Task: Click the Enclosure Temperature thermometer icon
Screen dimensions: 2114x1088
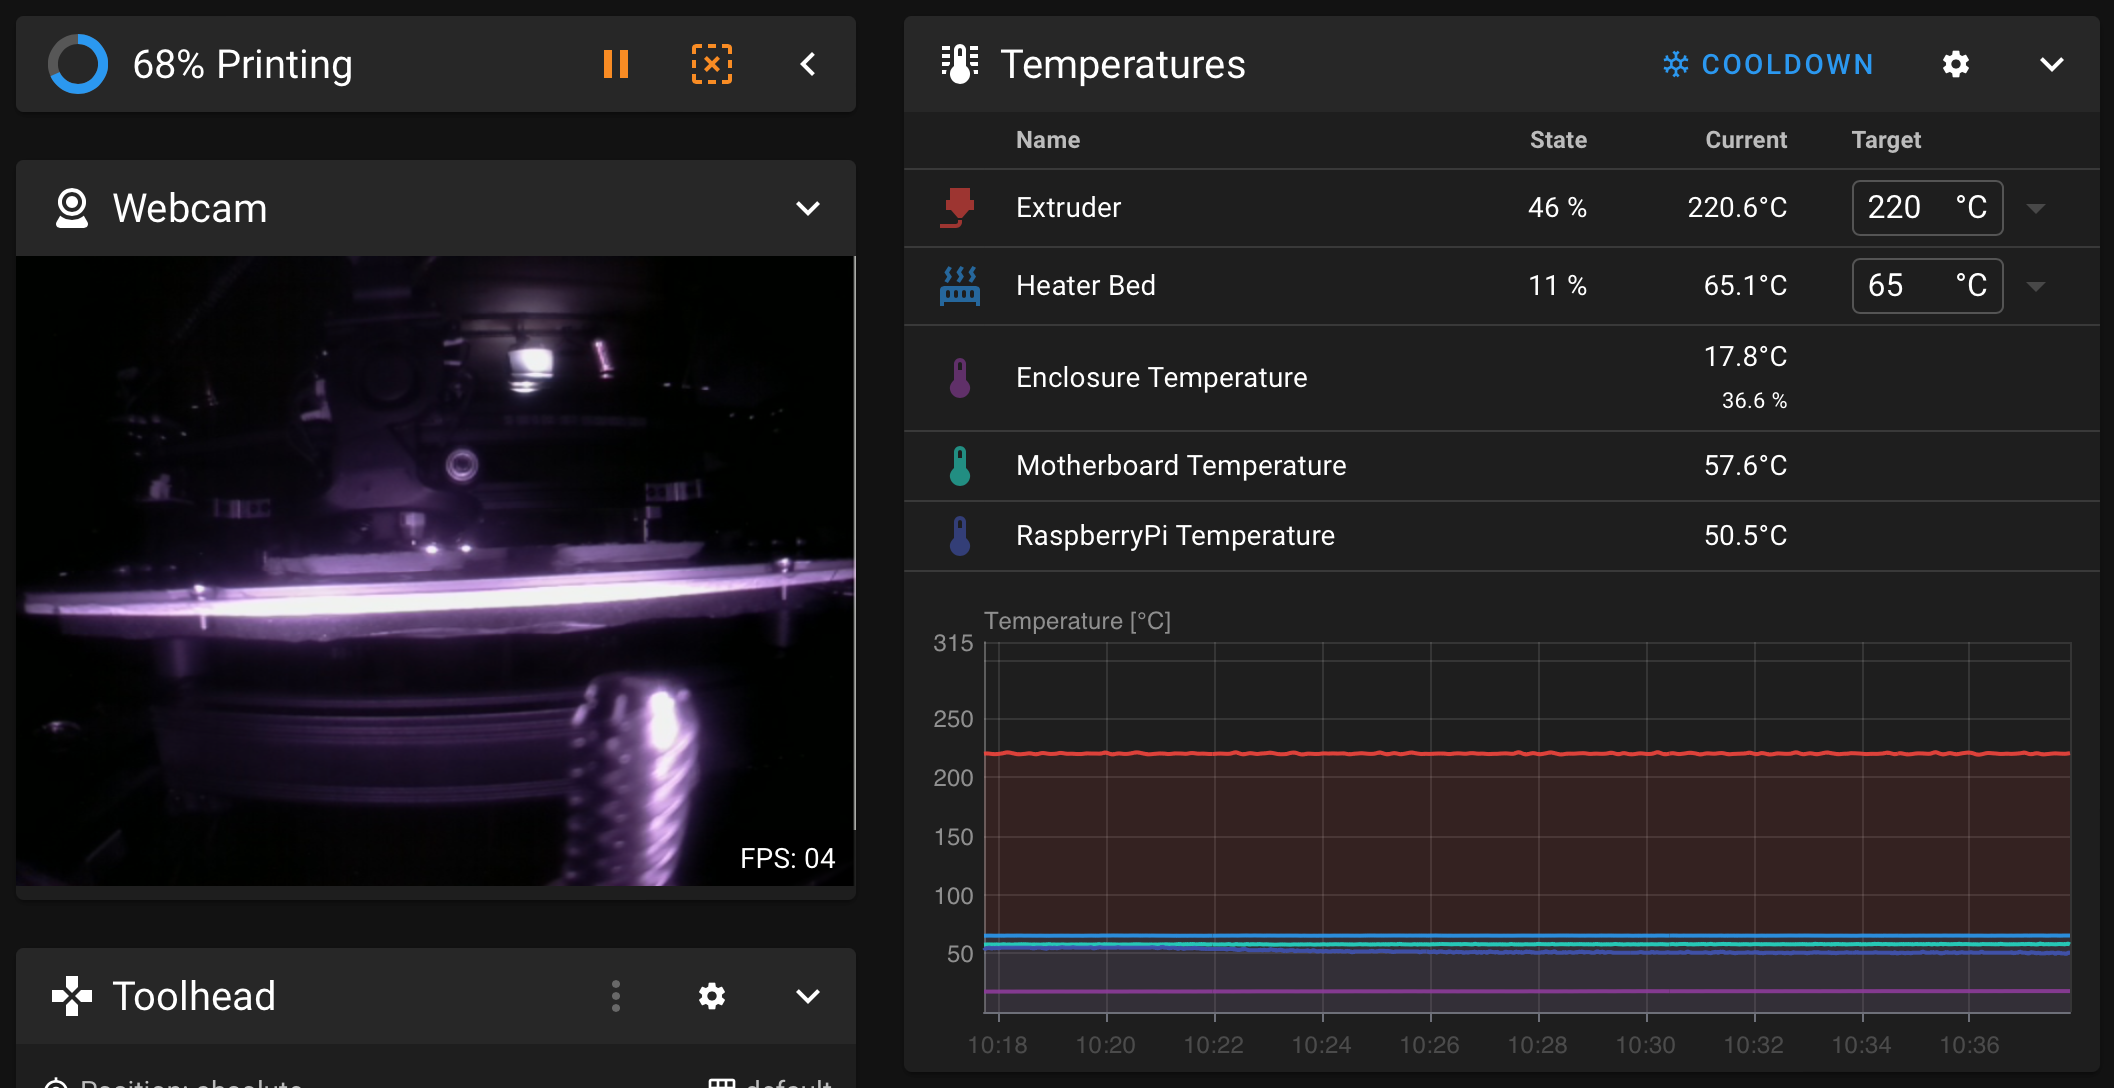Action: (959, 378)
